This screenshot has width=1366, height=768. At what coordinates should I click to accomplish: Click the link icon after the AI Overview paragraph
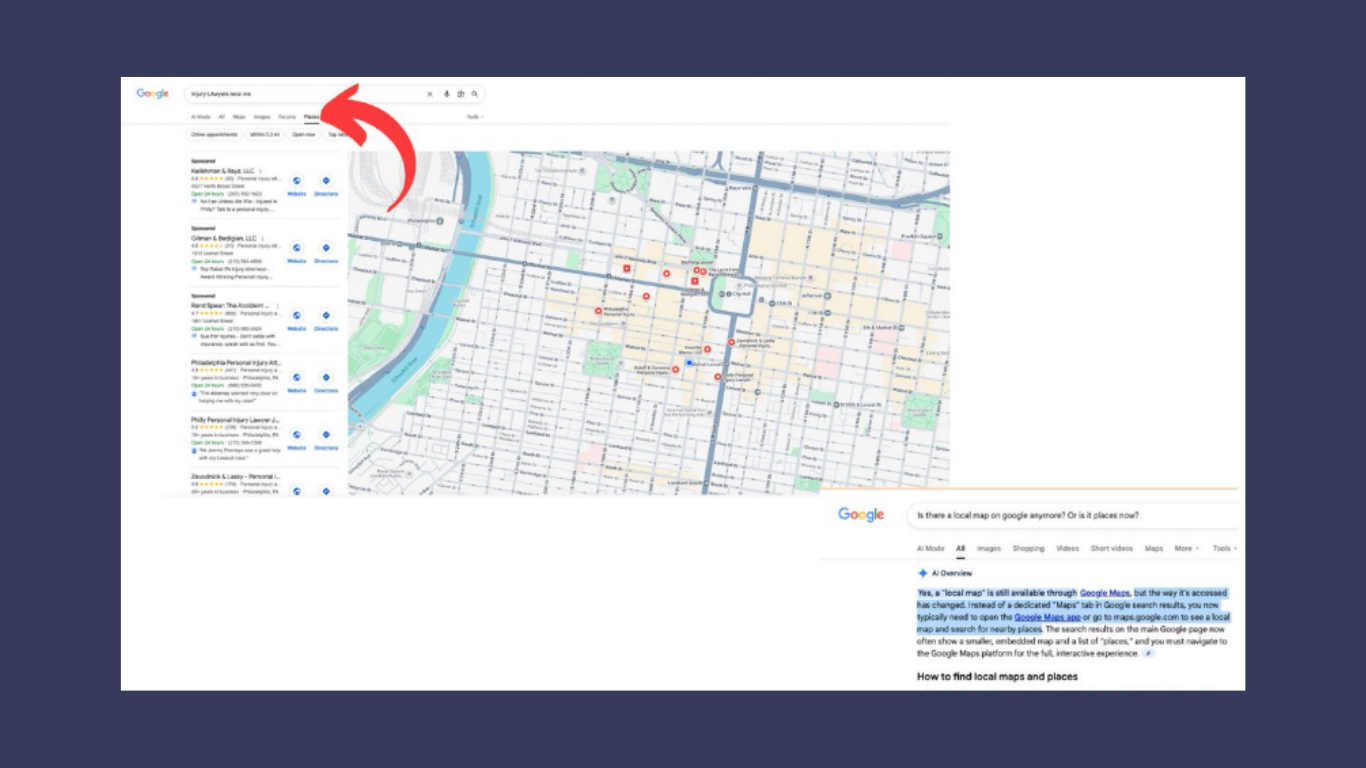click(x=1148, y=654)
